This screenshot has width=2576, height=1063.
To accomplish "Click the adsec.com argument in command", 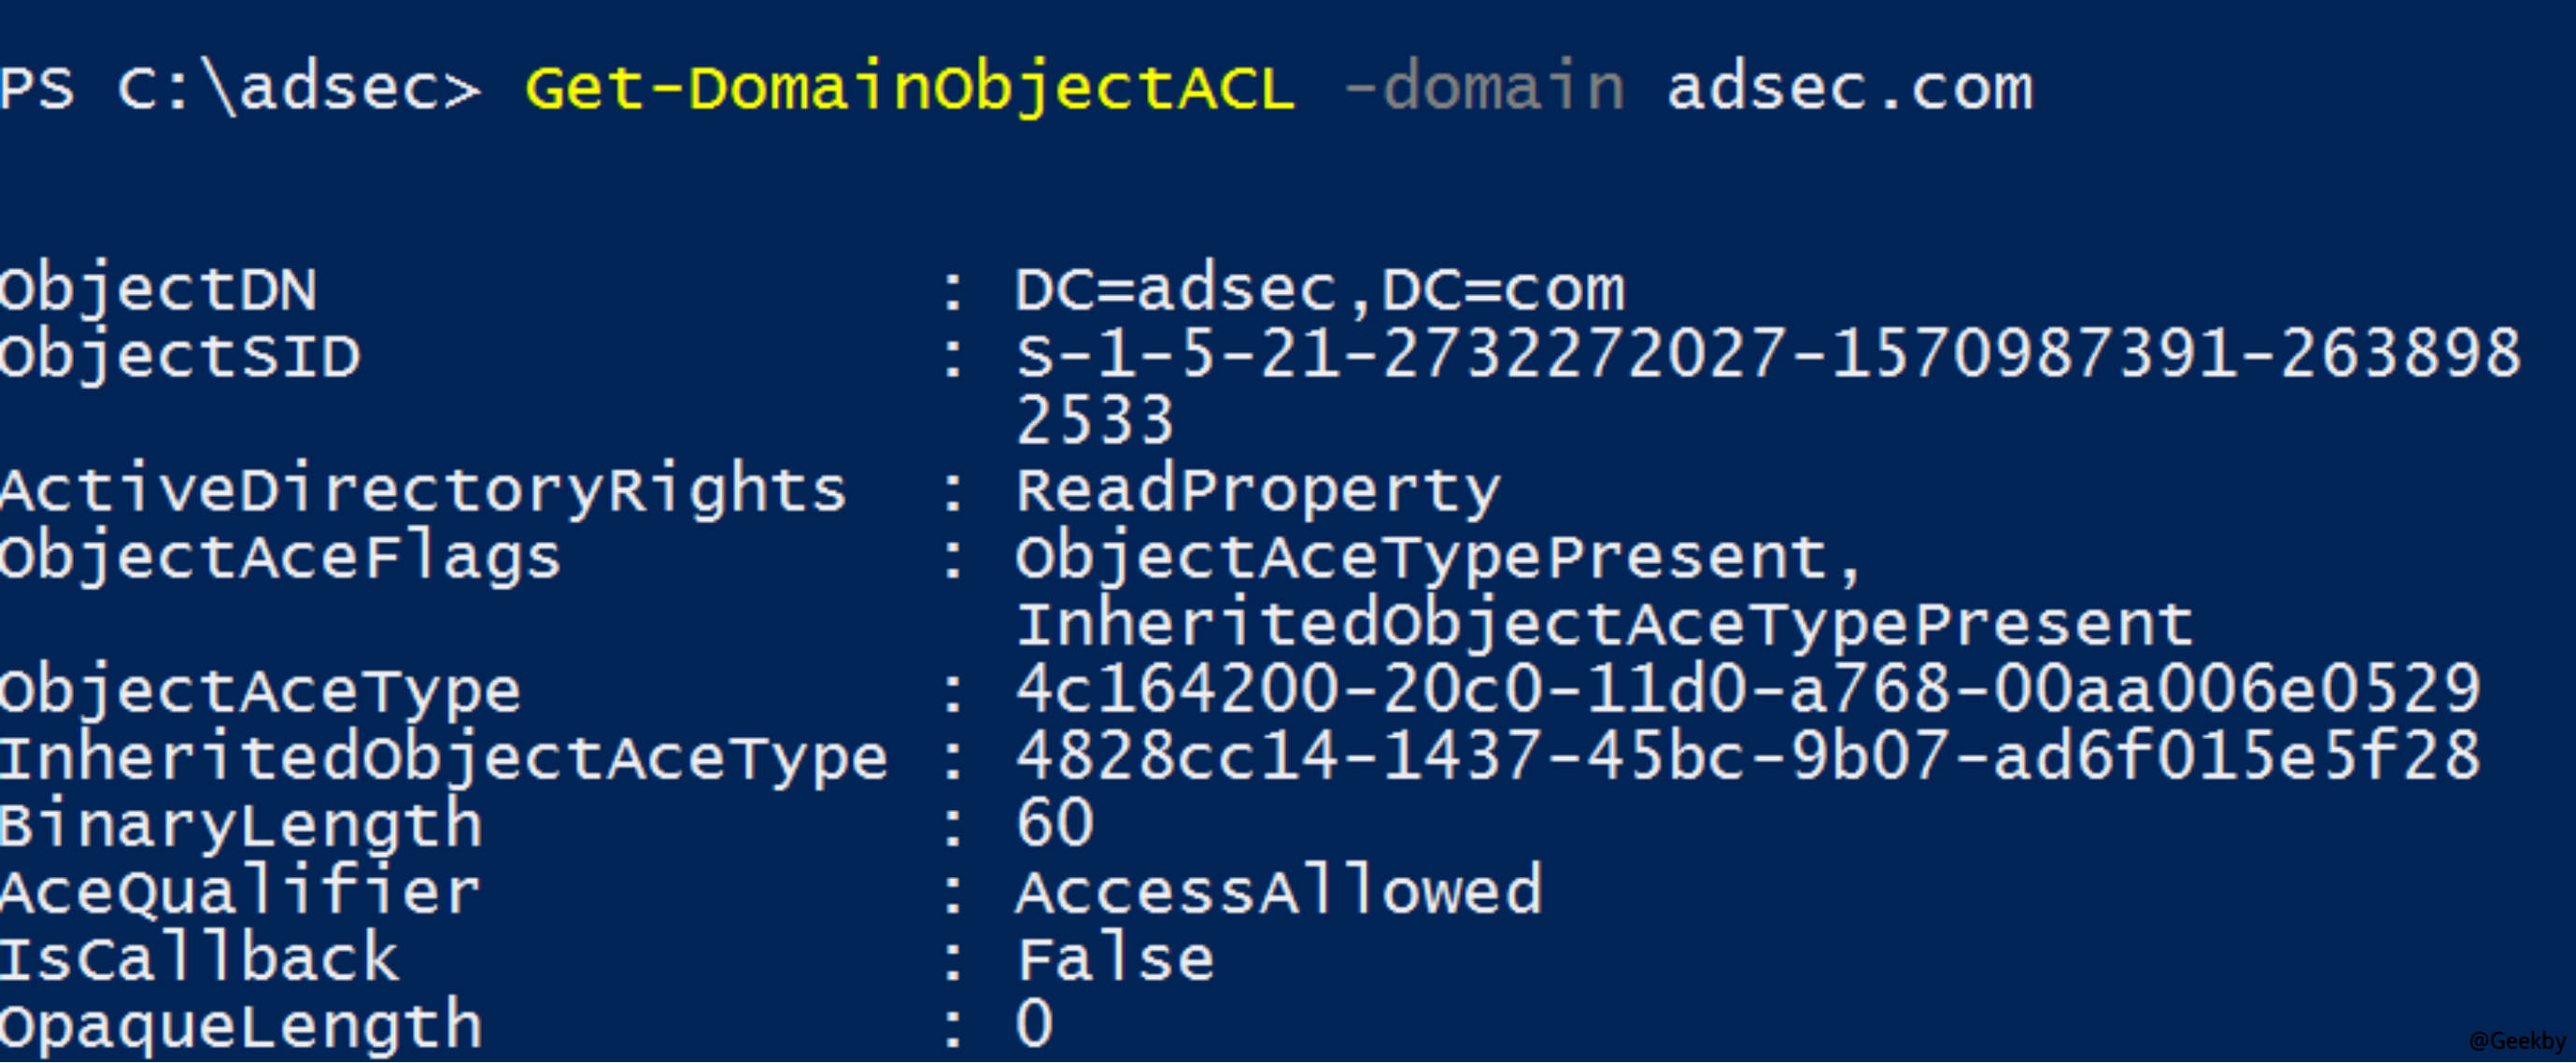I will click(1849, 89).
